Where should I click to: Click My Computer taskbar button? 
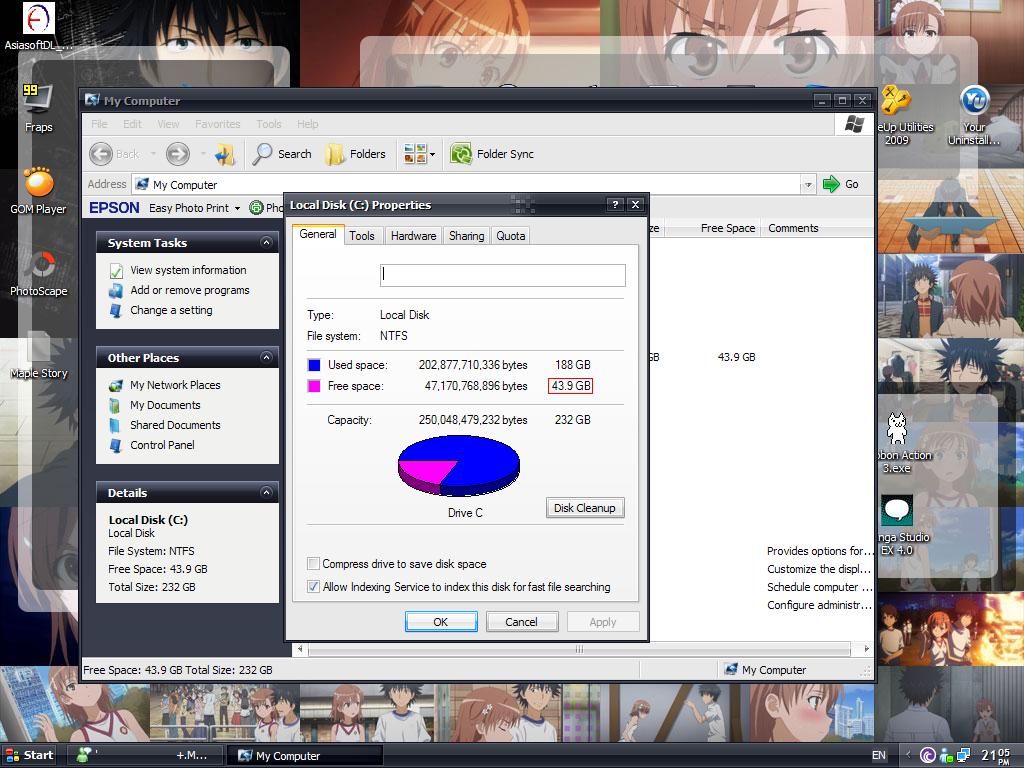click(303, 756)
